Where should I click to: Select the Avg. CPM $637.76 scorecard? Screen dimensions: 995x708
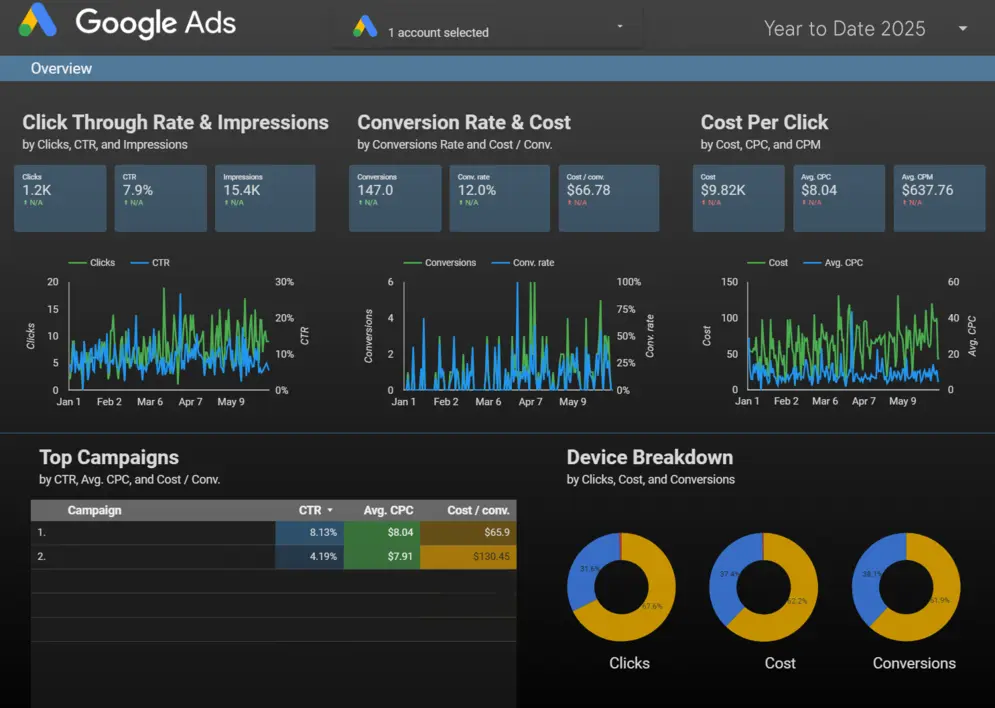pos(939,198)
